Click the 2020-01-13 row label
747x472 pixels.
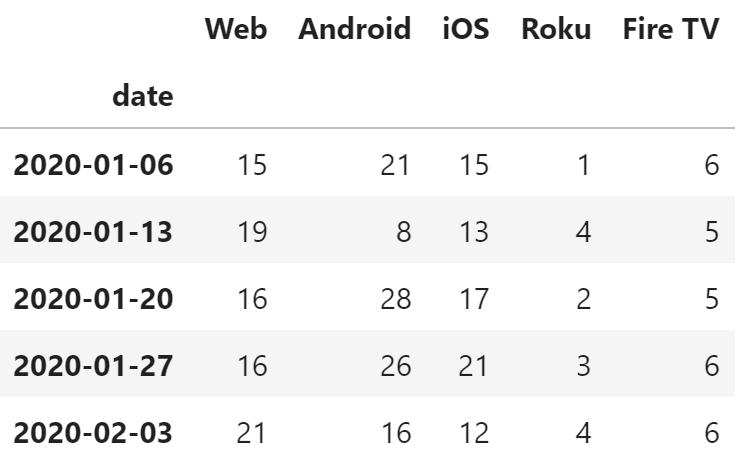[93, 232]
